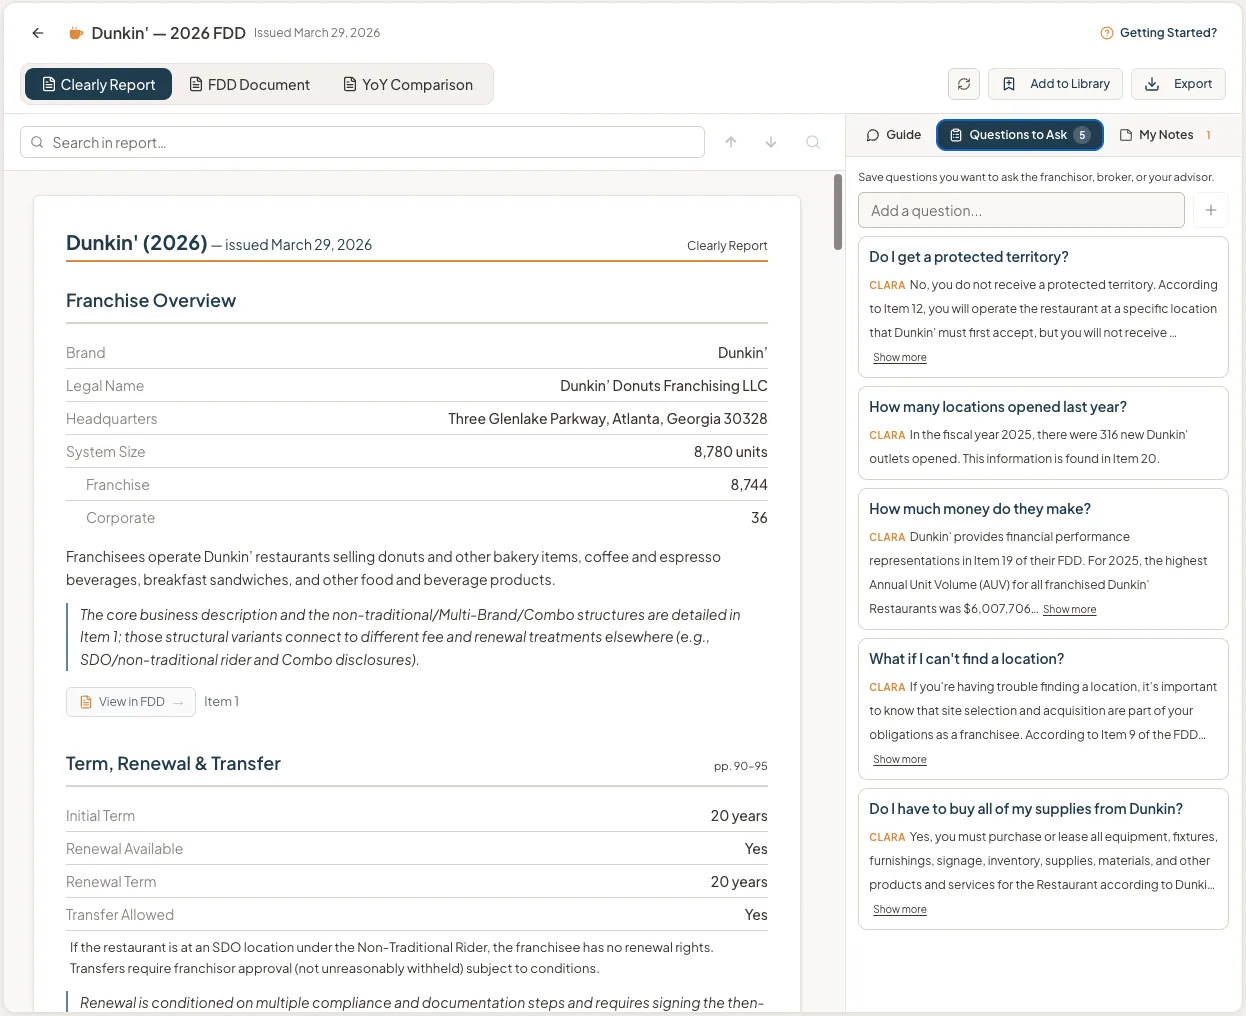This screenshot has width=1246, height=1016.
Task: Open 'What if I can't find a location?' question
Action: pos(967,659)
